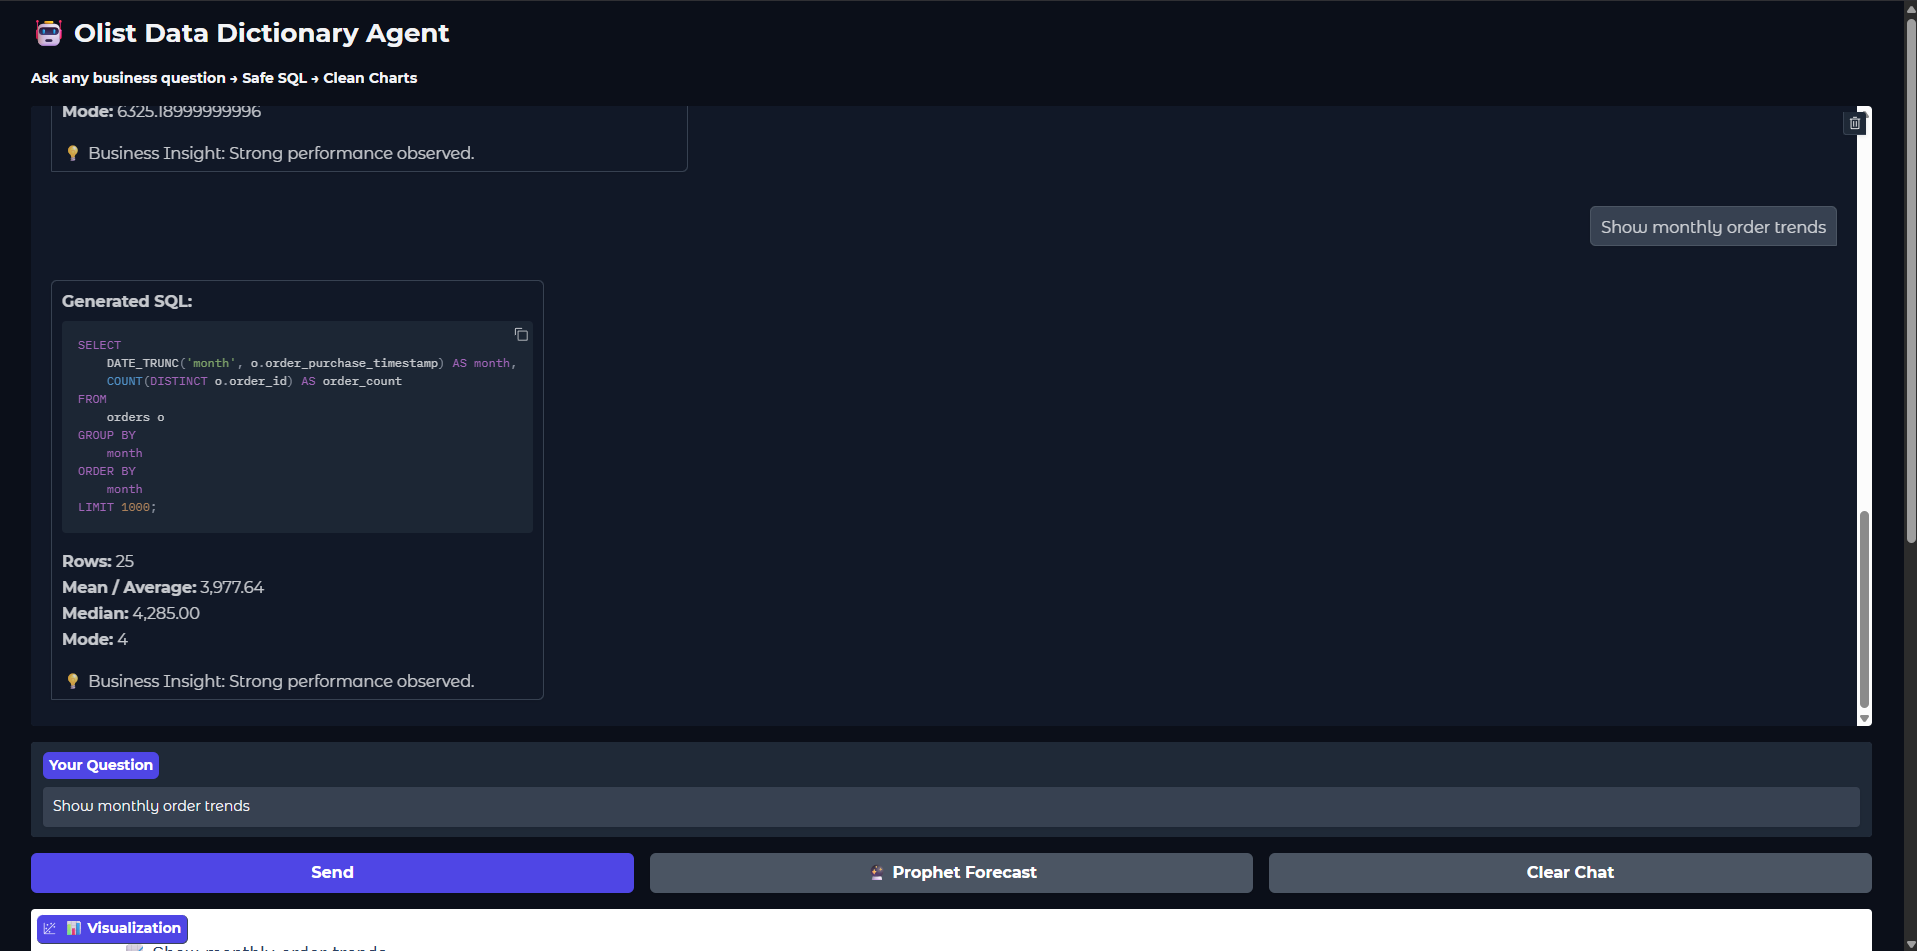The height and width of the screenshot is (951, 1917).
Task: Click the Your Question label
Action: tap(101, 765)
